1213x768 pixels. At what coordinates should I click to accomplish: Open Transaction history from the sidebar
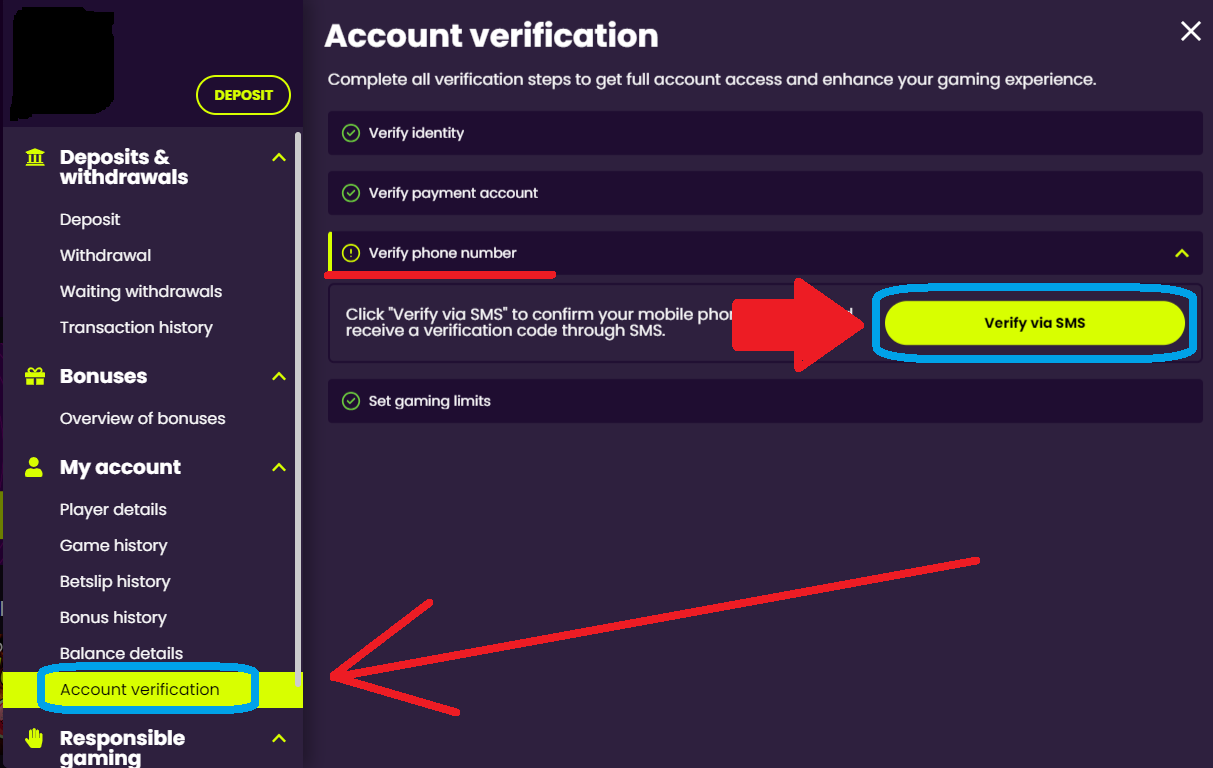[x=136, y=327]
